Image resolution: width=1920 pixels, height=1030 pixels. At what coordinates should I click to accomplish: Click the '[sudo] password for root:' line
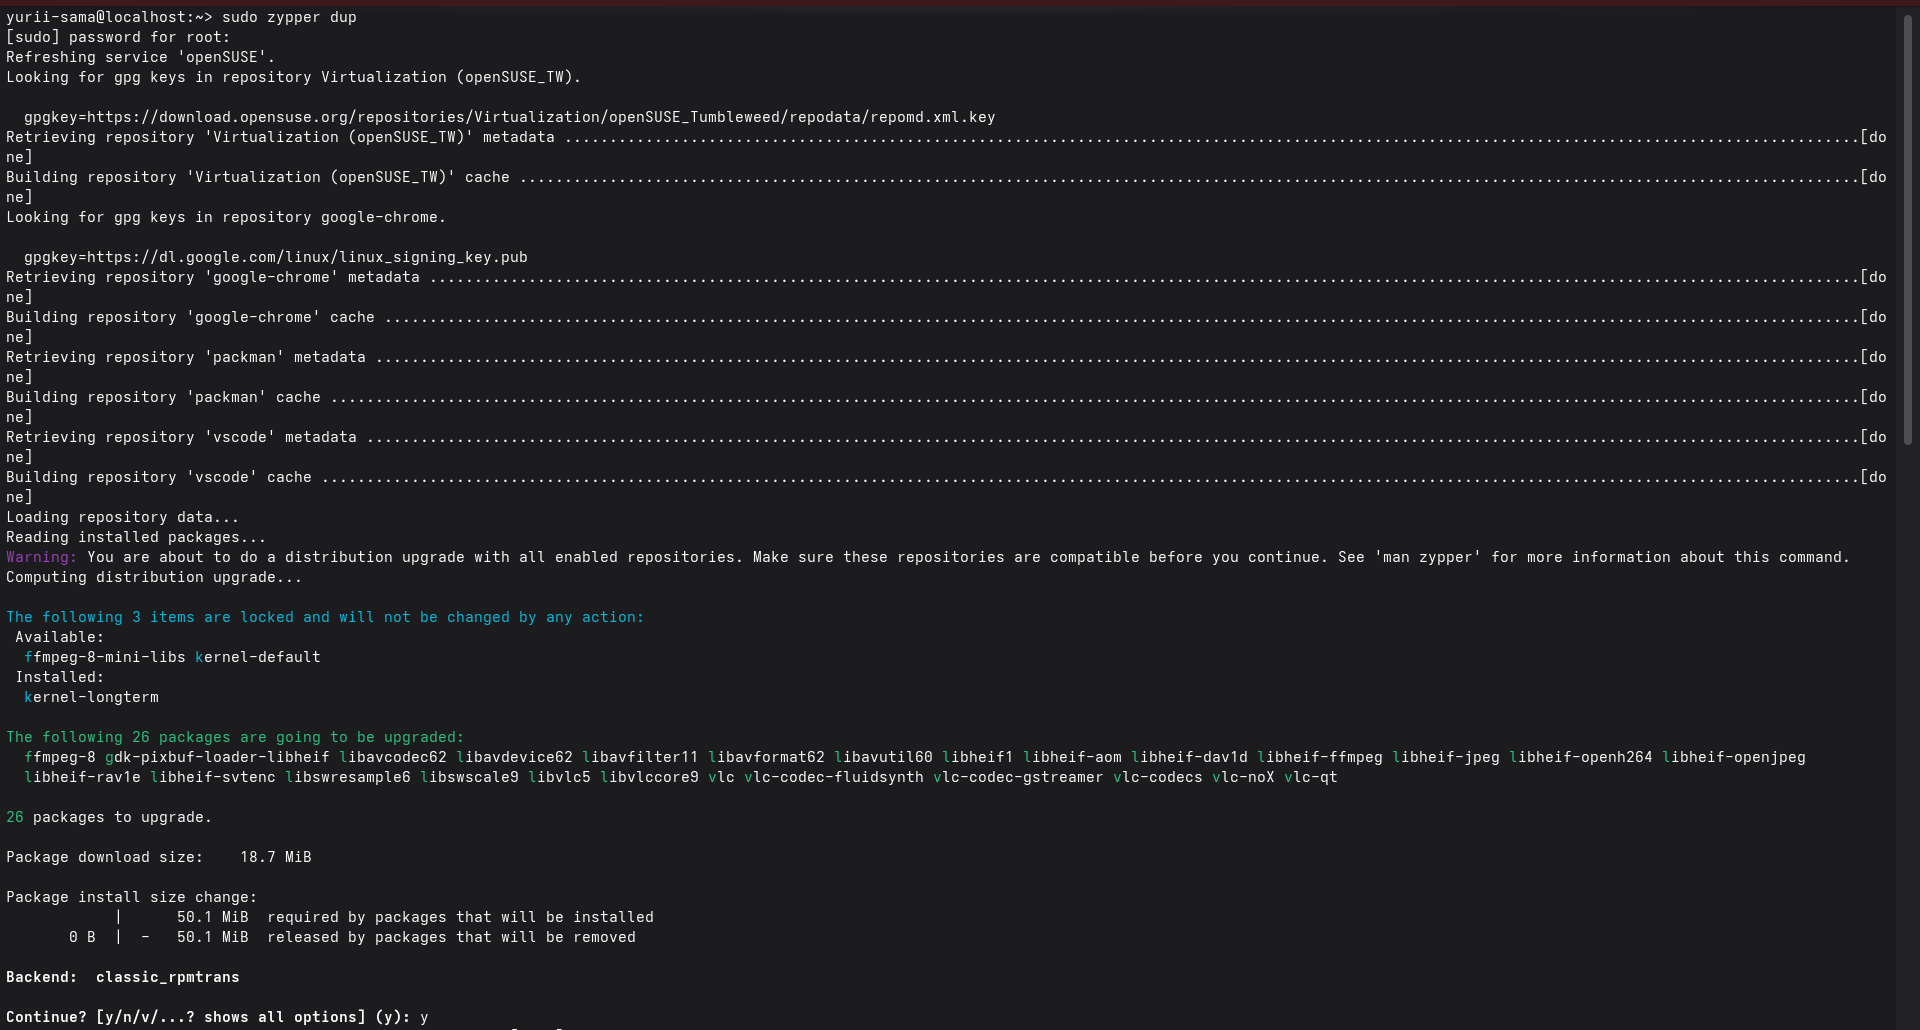[118, 37]
